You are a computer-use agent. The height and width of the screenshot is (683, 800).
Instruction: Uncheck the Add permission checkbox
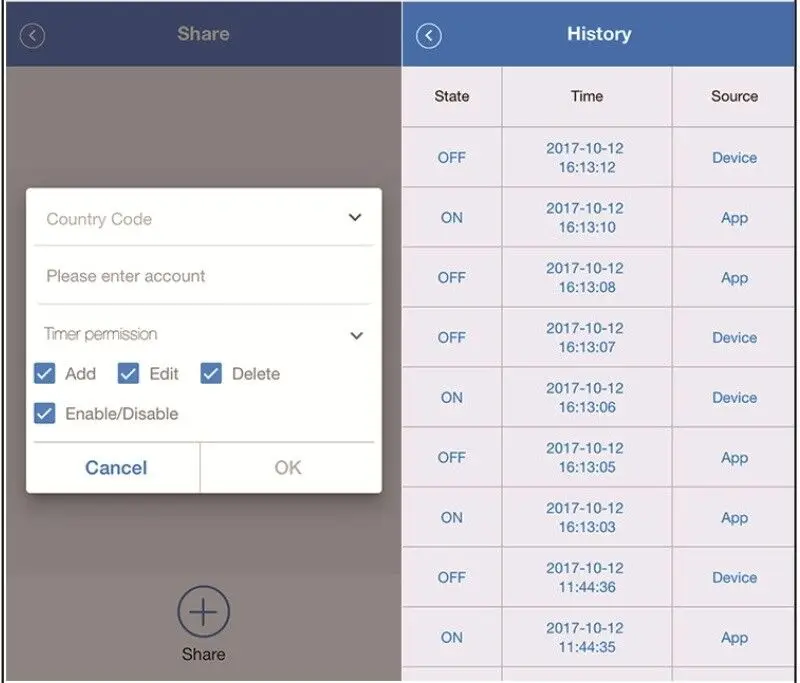click(44, 373)
